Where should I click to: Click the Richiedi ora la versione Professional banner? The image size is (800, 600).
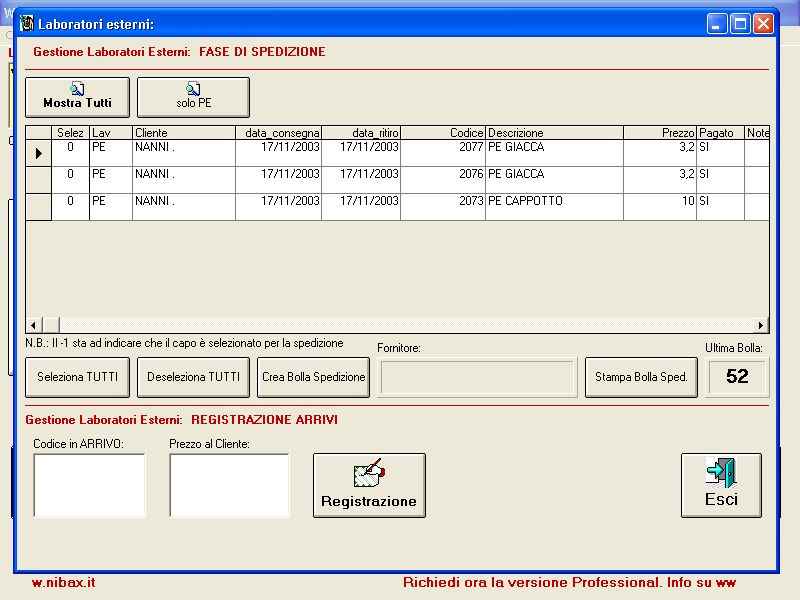pos(569,582)
